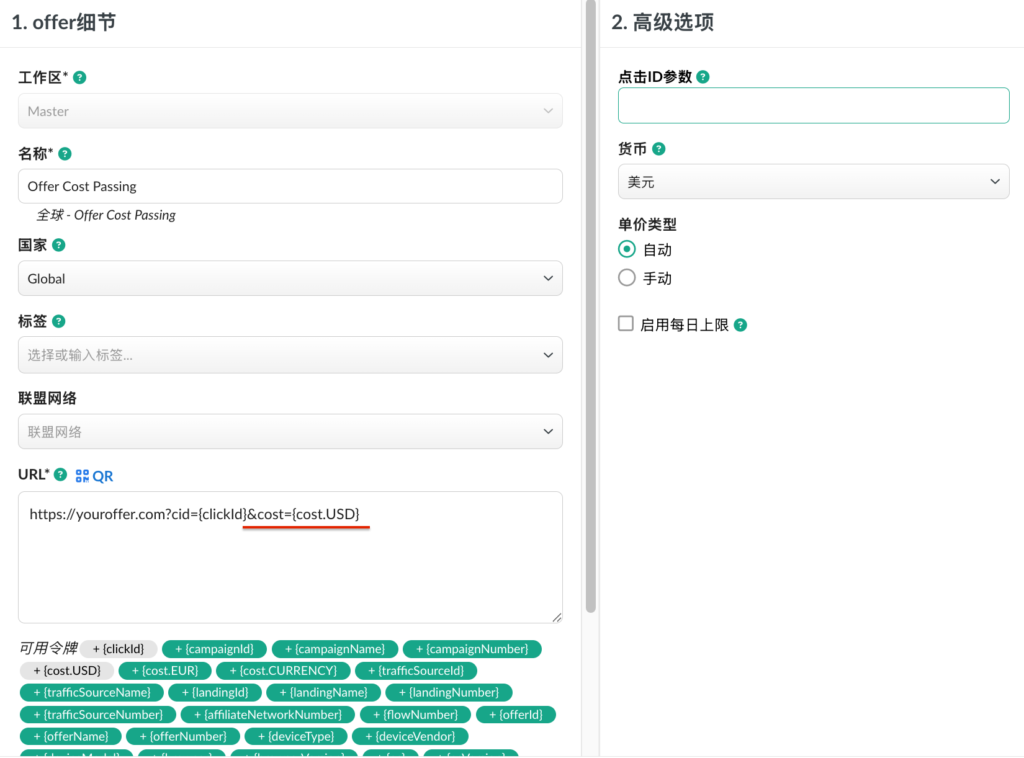The height and width of the screenshot is (758, 1024).
Task: Enable the 启用每日上限 checkbox
Action: click(626, 324)
